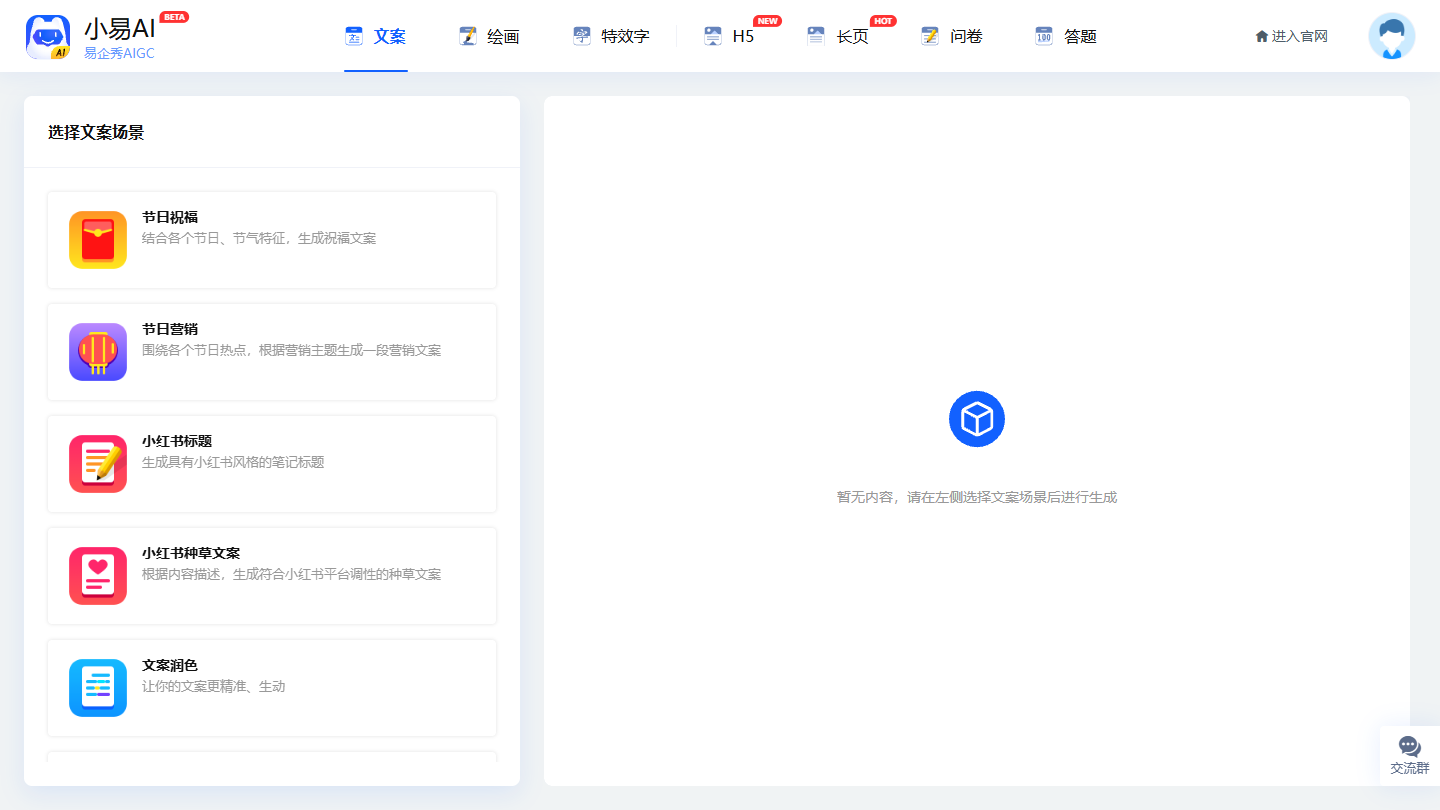Click the NEW badge on H5

click(768, 21)
